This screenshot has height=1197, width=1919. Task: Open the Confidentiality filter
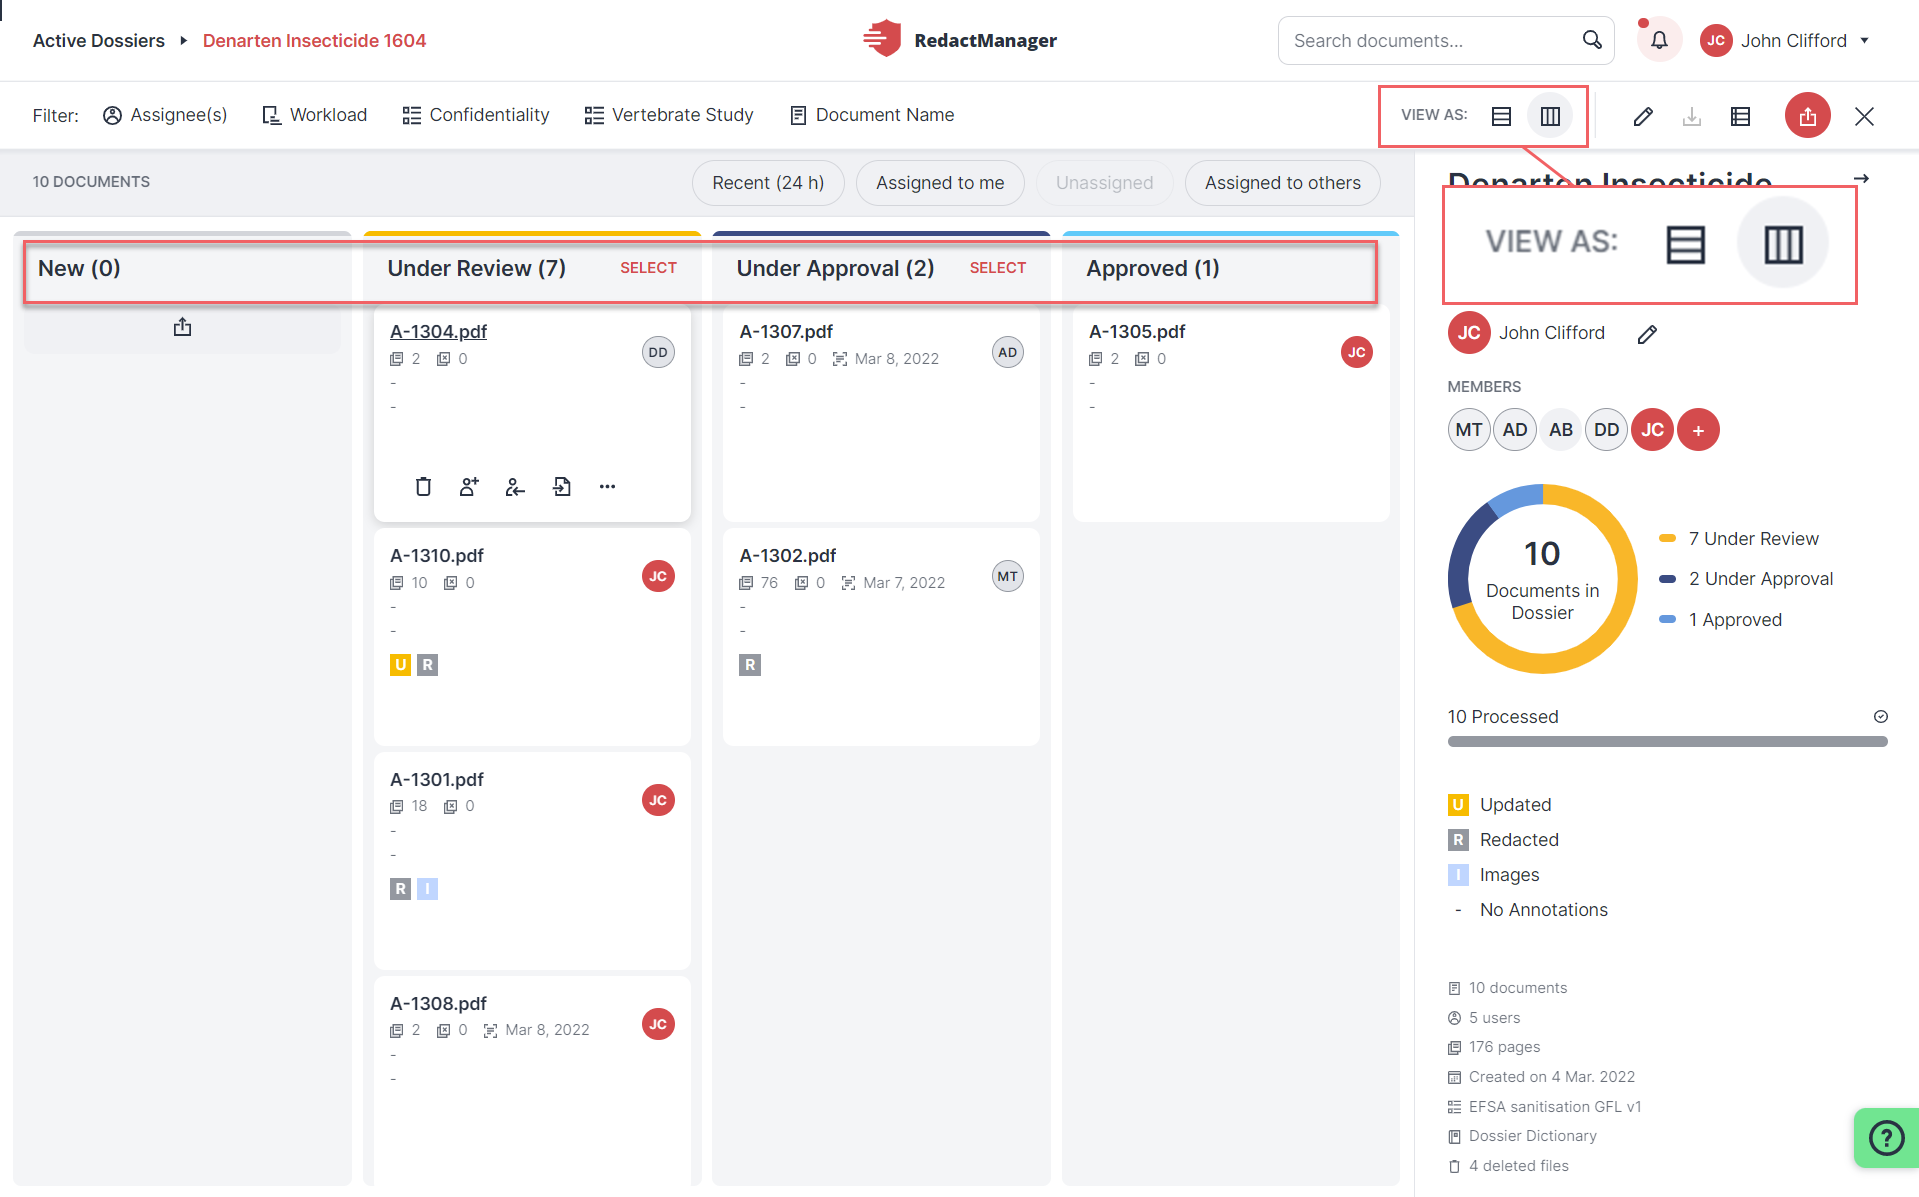[x=476, y=115]
